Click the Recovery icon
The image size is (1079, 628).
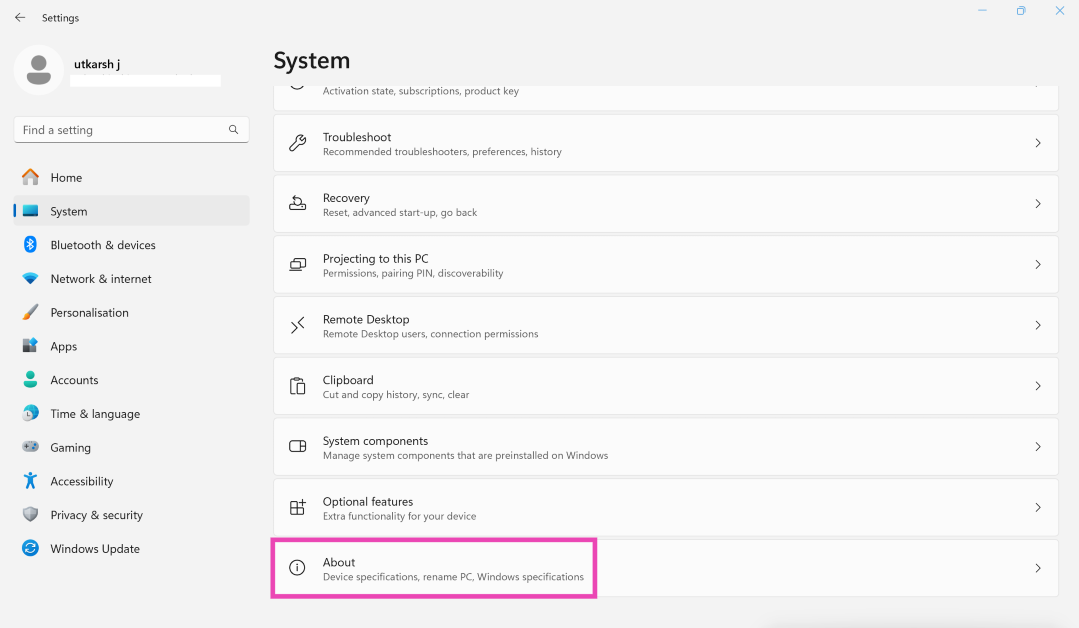click(x=297, y=204)
